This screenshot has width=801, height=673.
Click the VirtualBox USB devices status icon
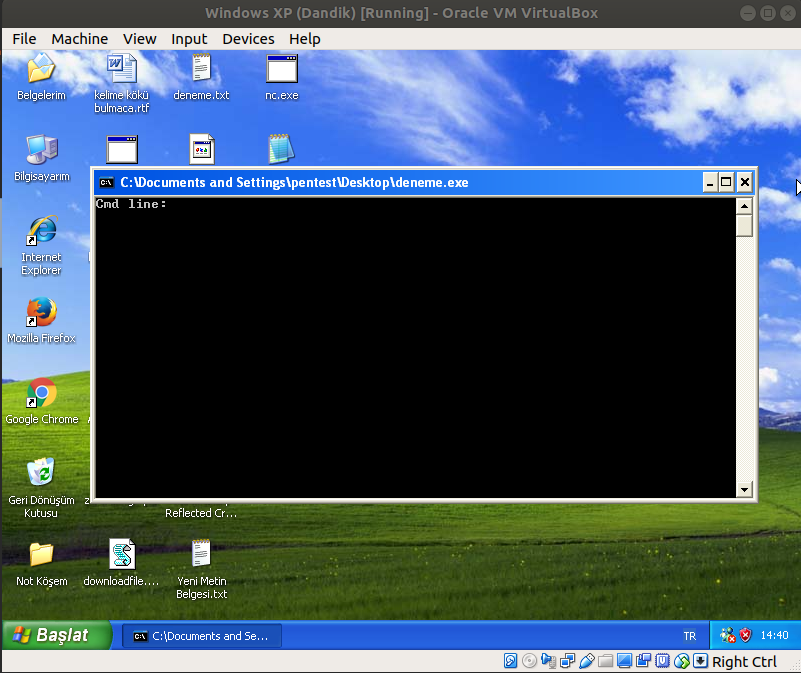pos(586,661)
